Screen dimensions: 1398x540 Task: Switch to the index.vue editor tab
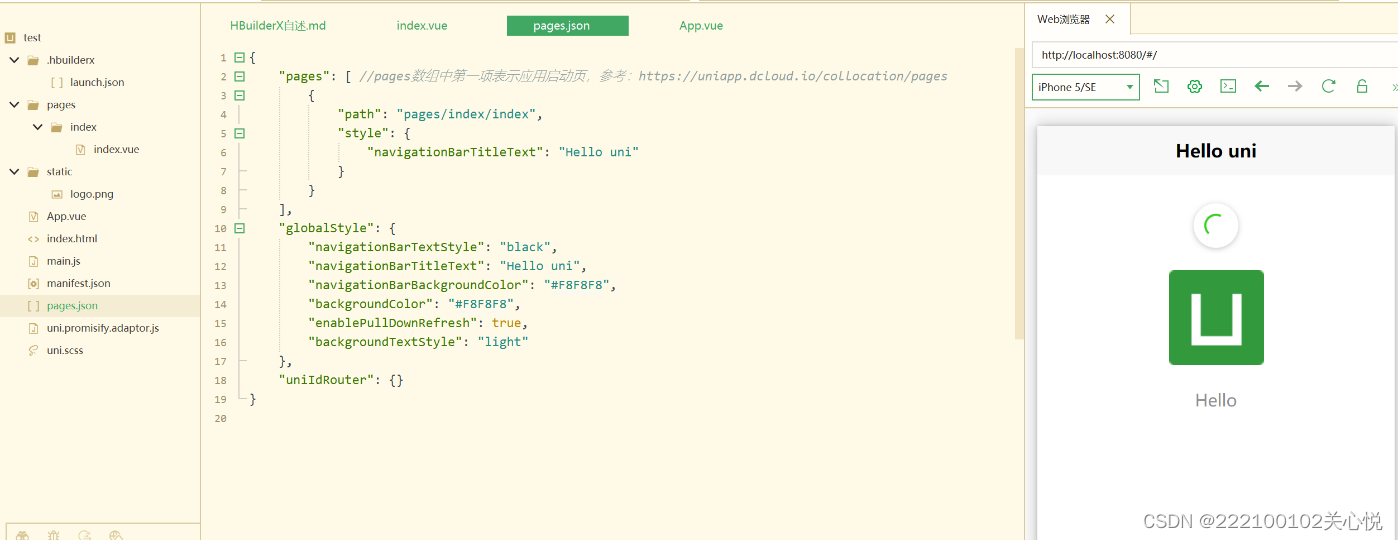click(x=422, y=26)
